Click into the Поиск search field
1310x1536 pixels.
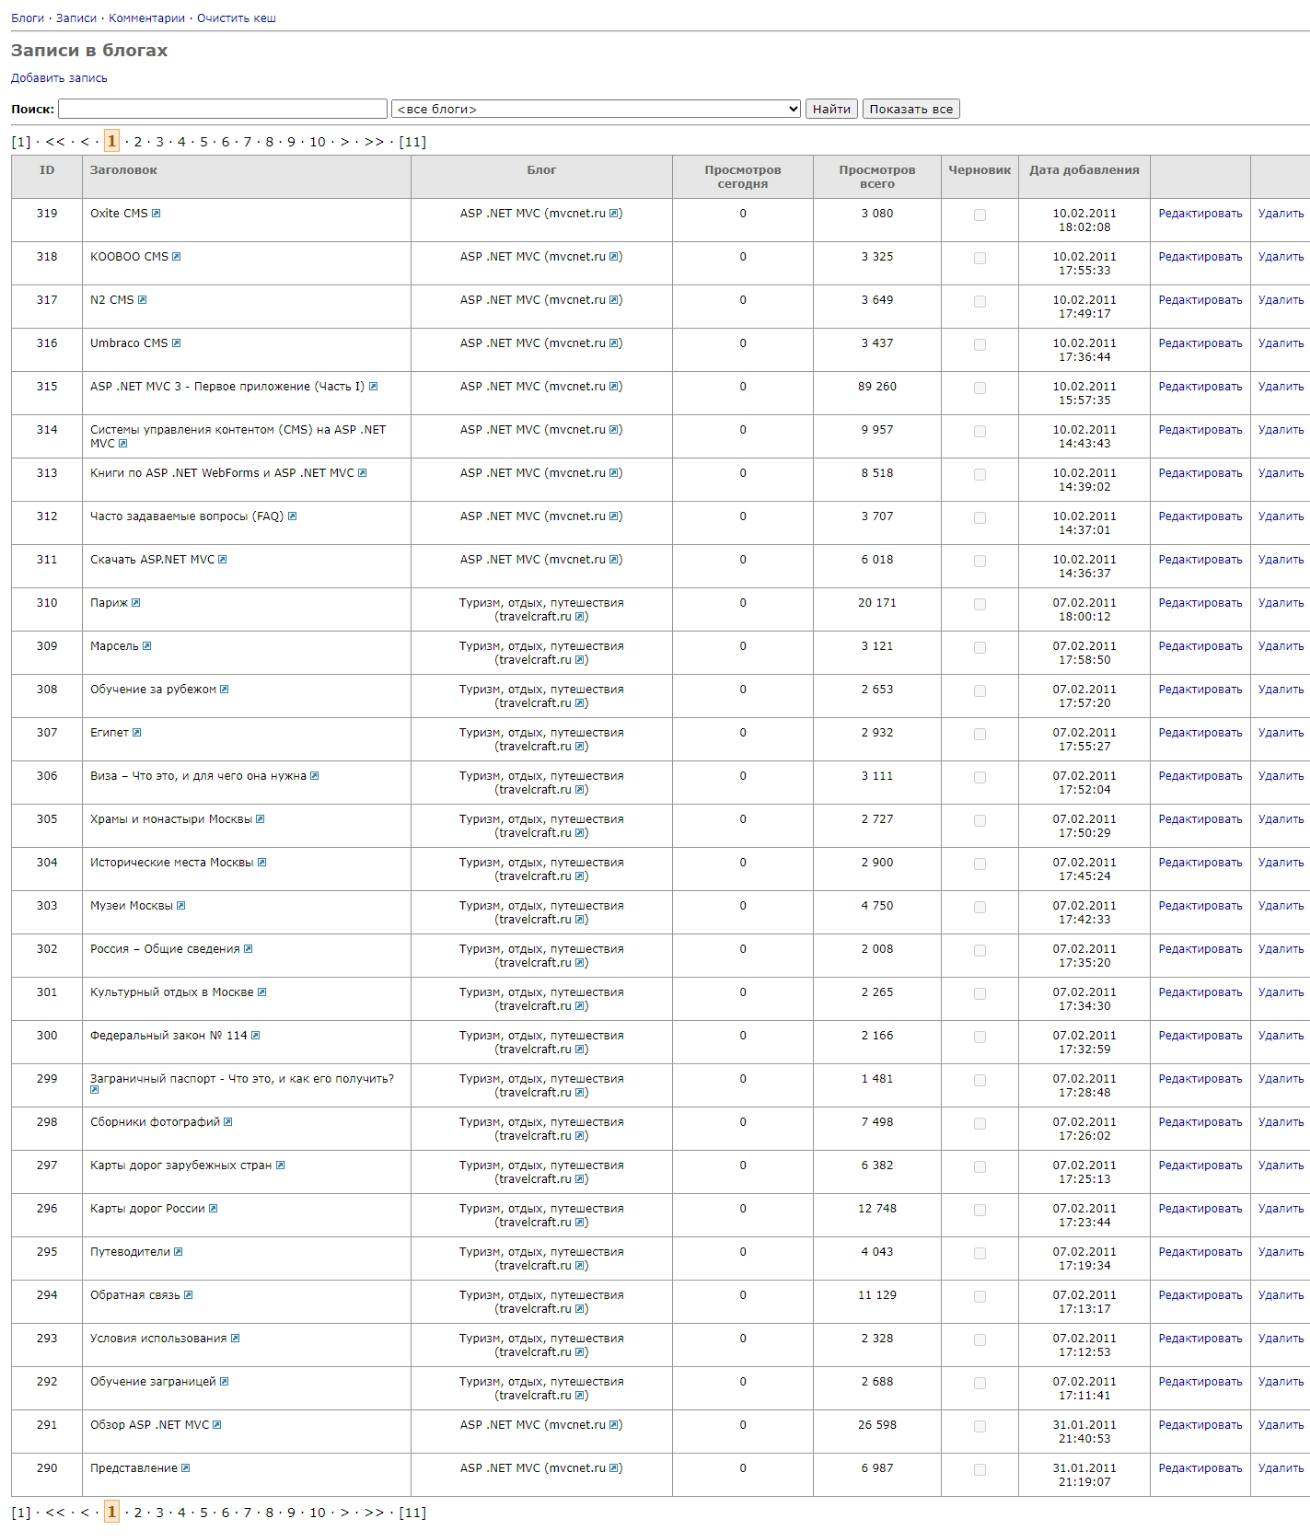223,109
